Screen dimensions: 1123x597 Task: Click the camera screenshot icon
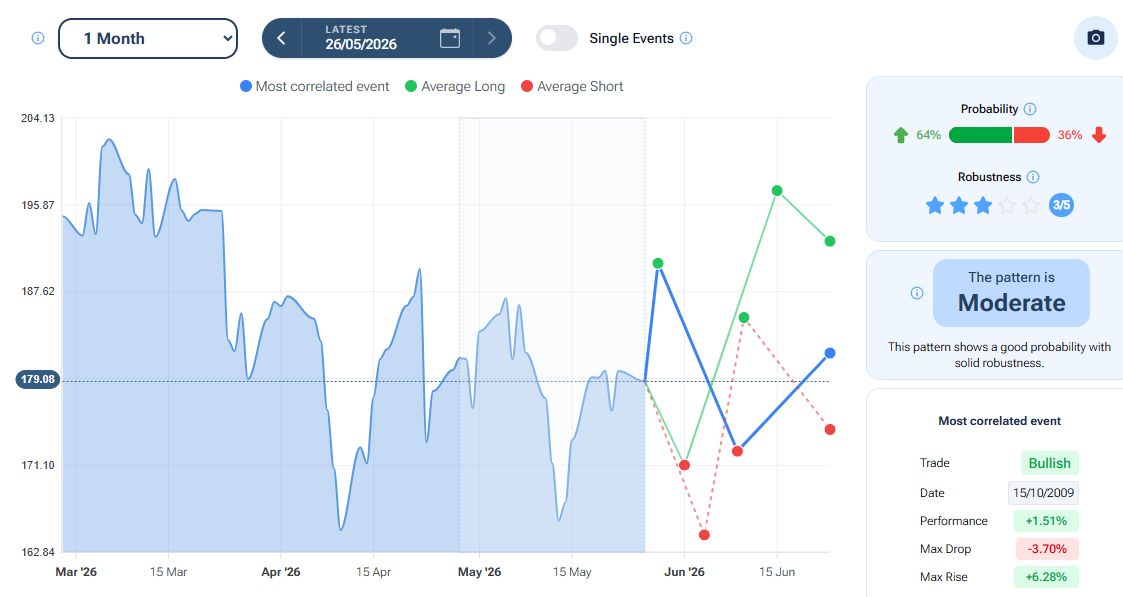click(x=1095, y=38)
